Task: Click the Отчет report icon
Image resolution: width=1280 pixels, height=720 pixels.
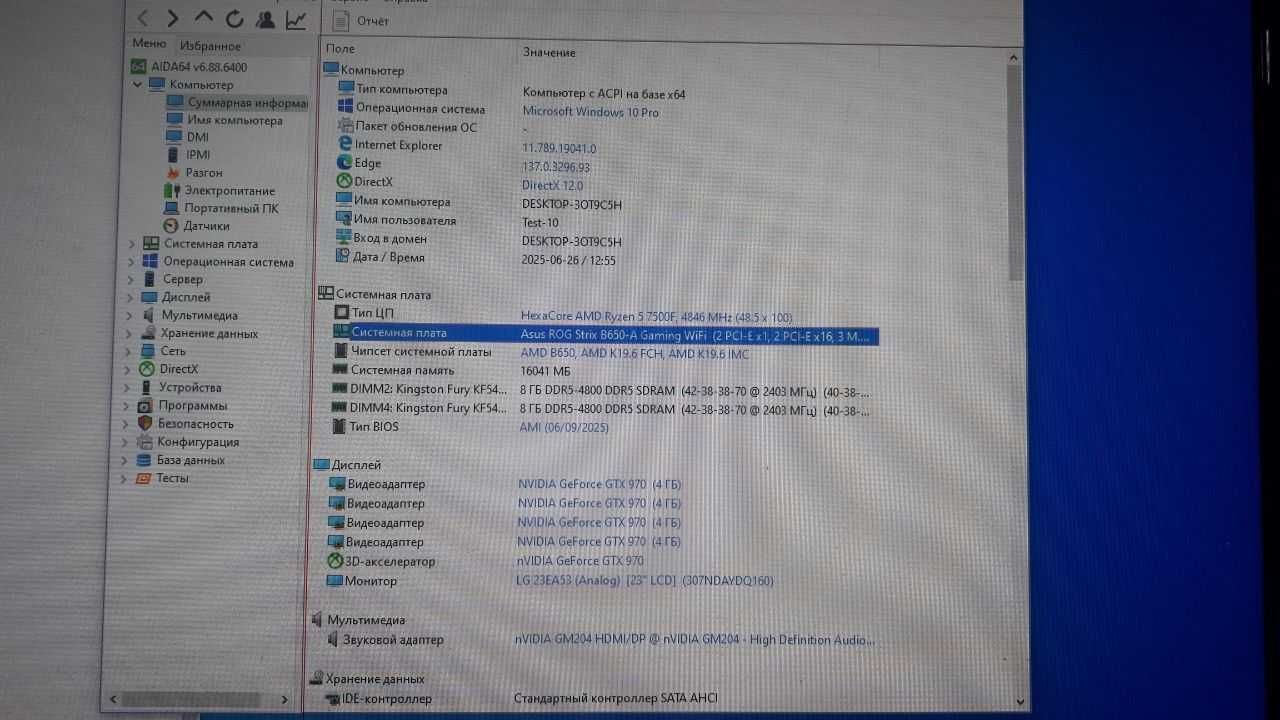Action: (341, 20)
